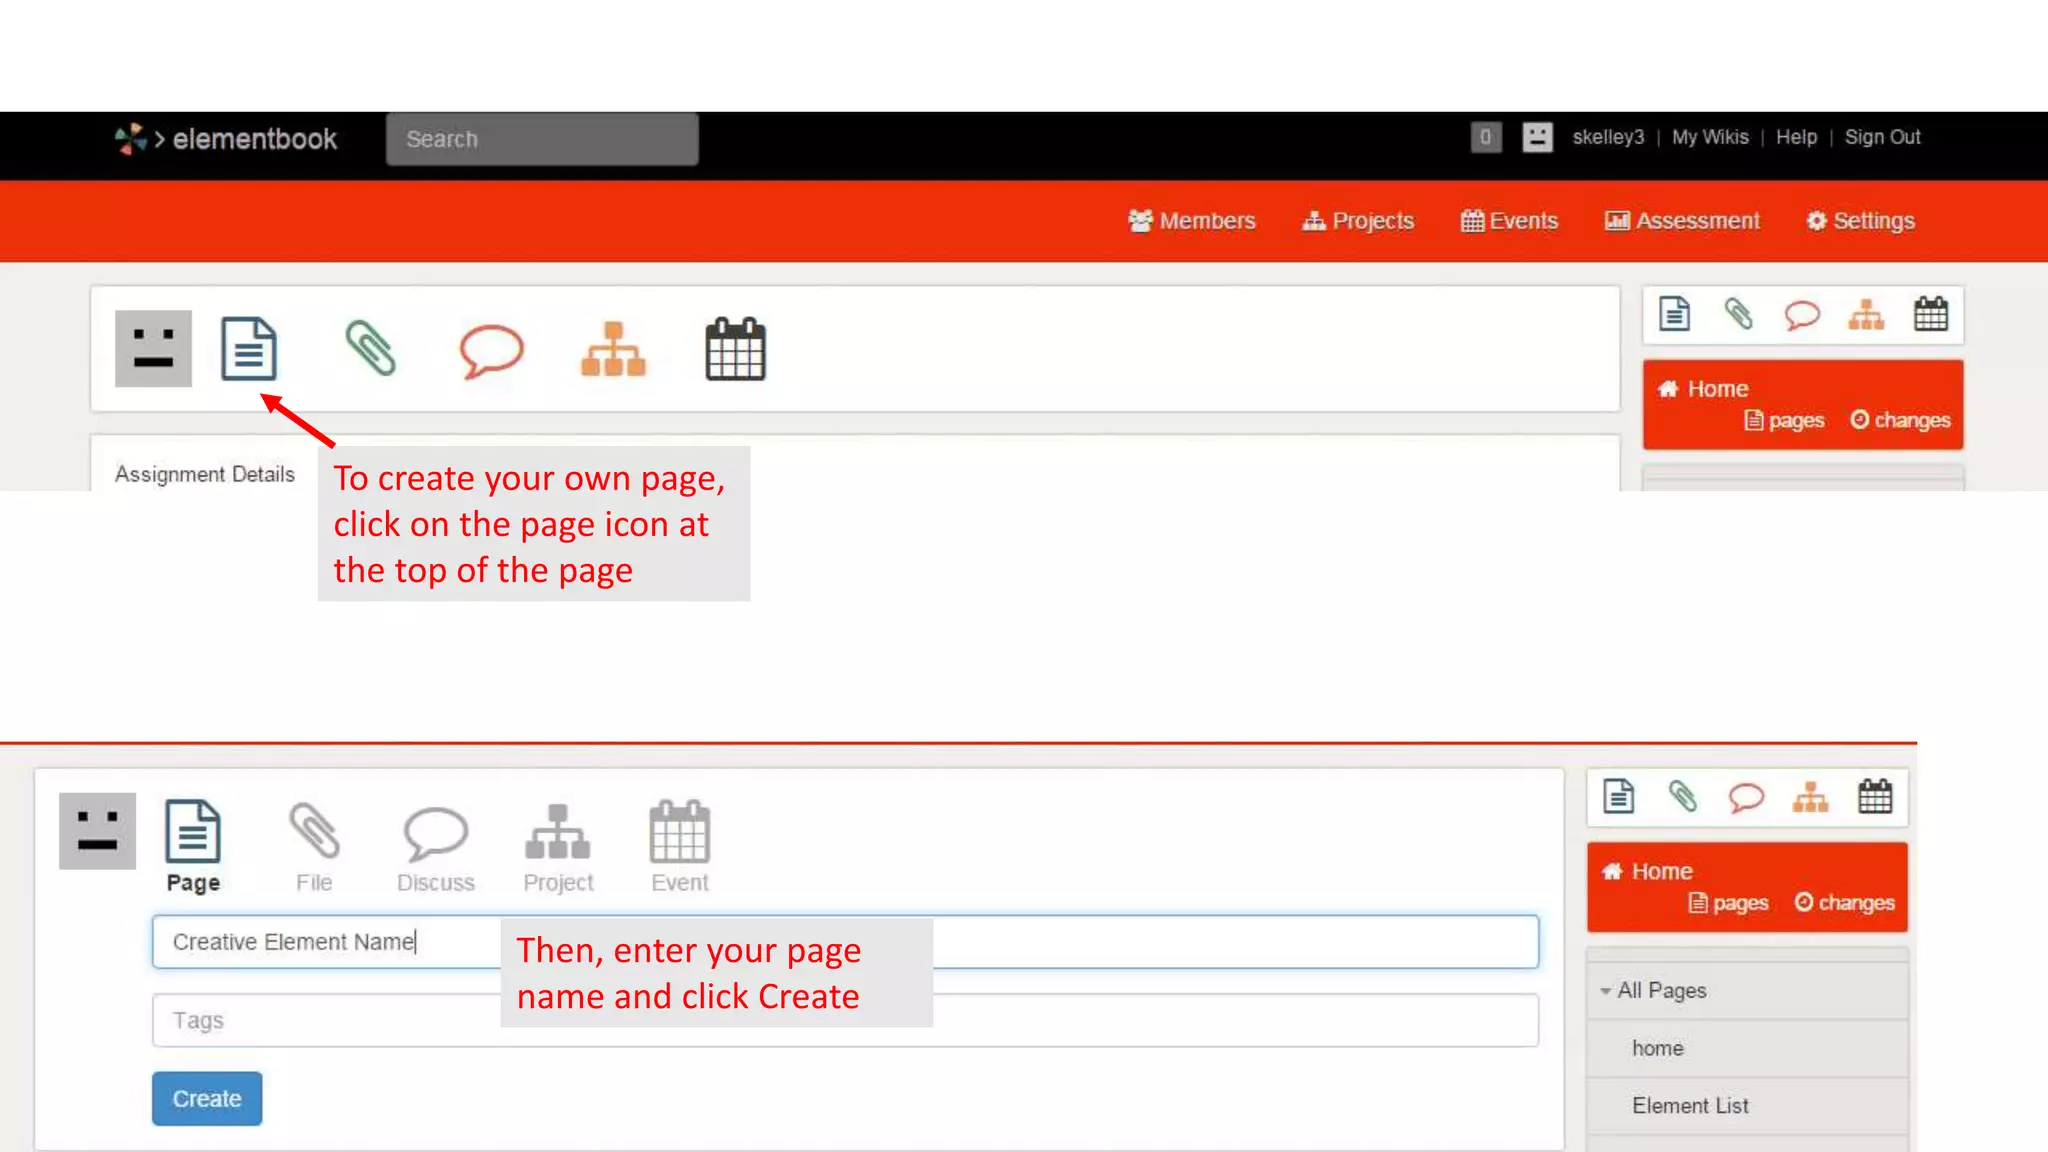
Task: Click the large page icon in top toolbar
Action: [248, 348]
